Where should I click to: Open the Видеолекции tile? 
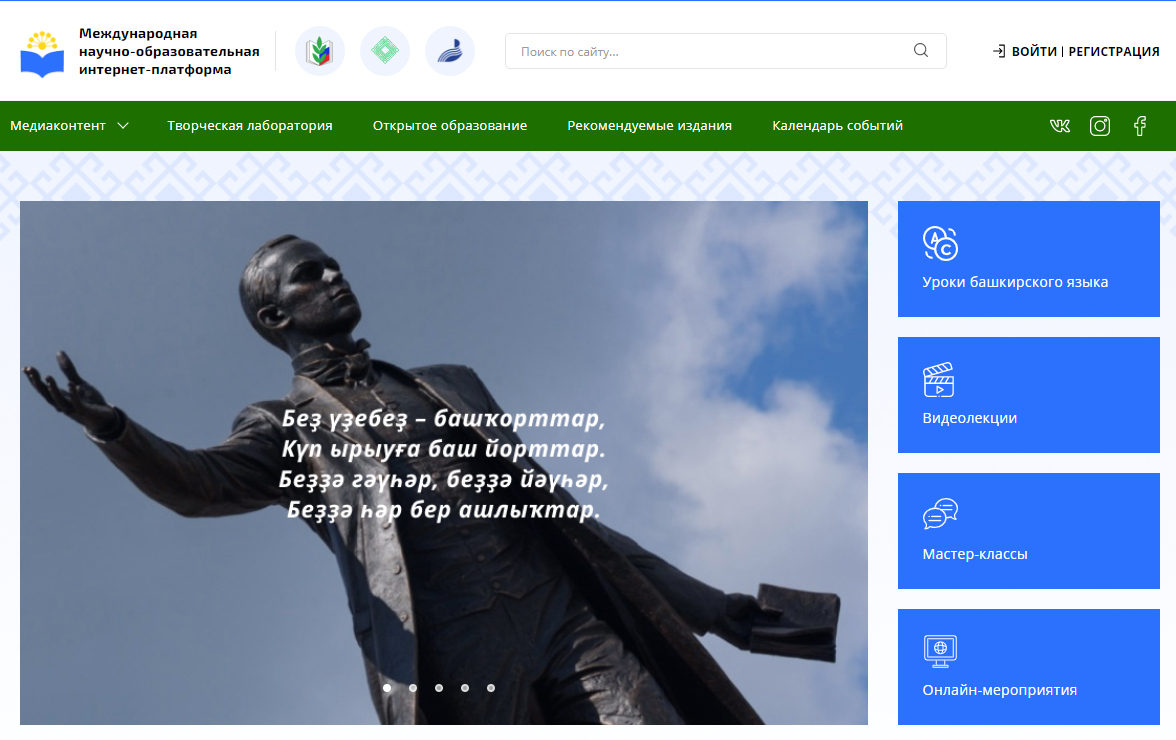pos(1028,395)
